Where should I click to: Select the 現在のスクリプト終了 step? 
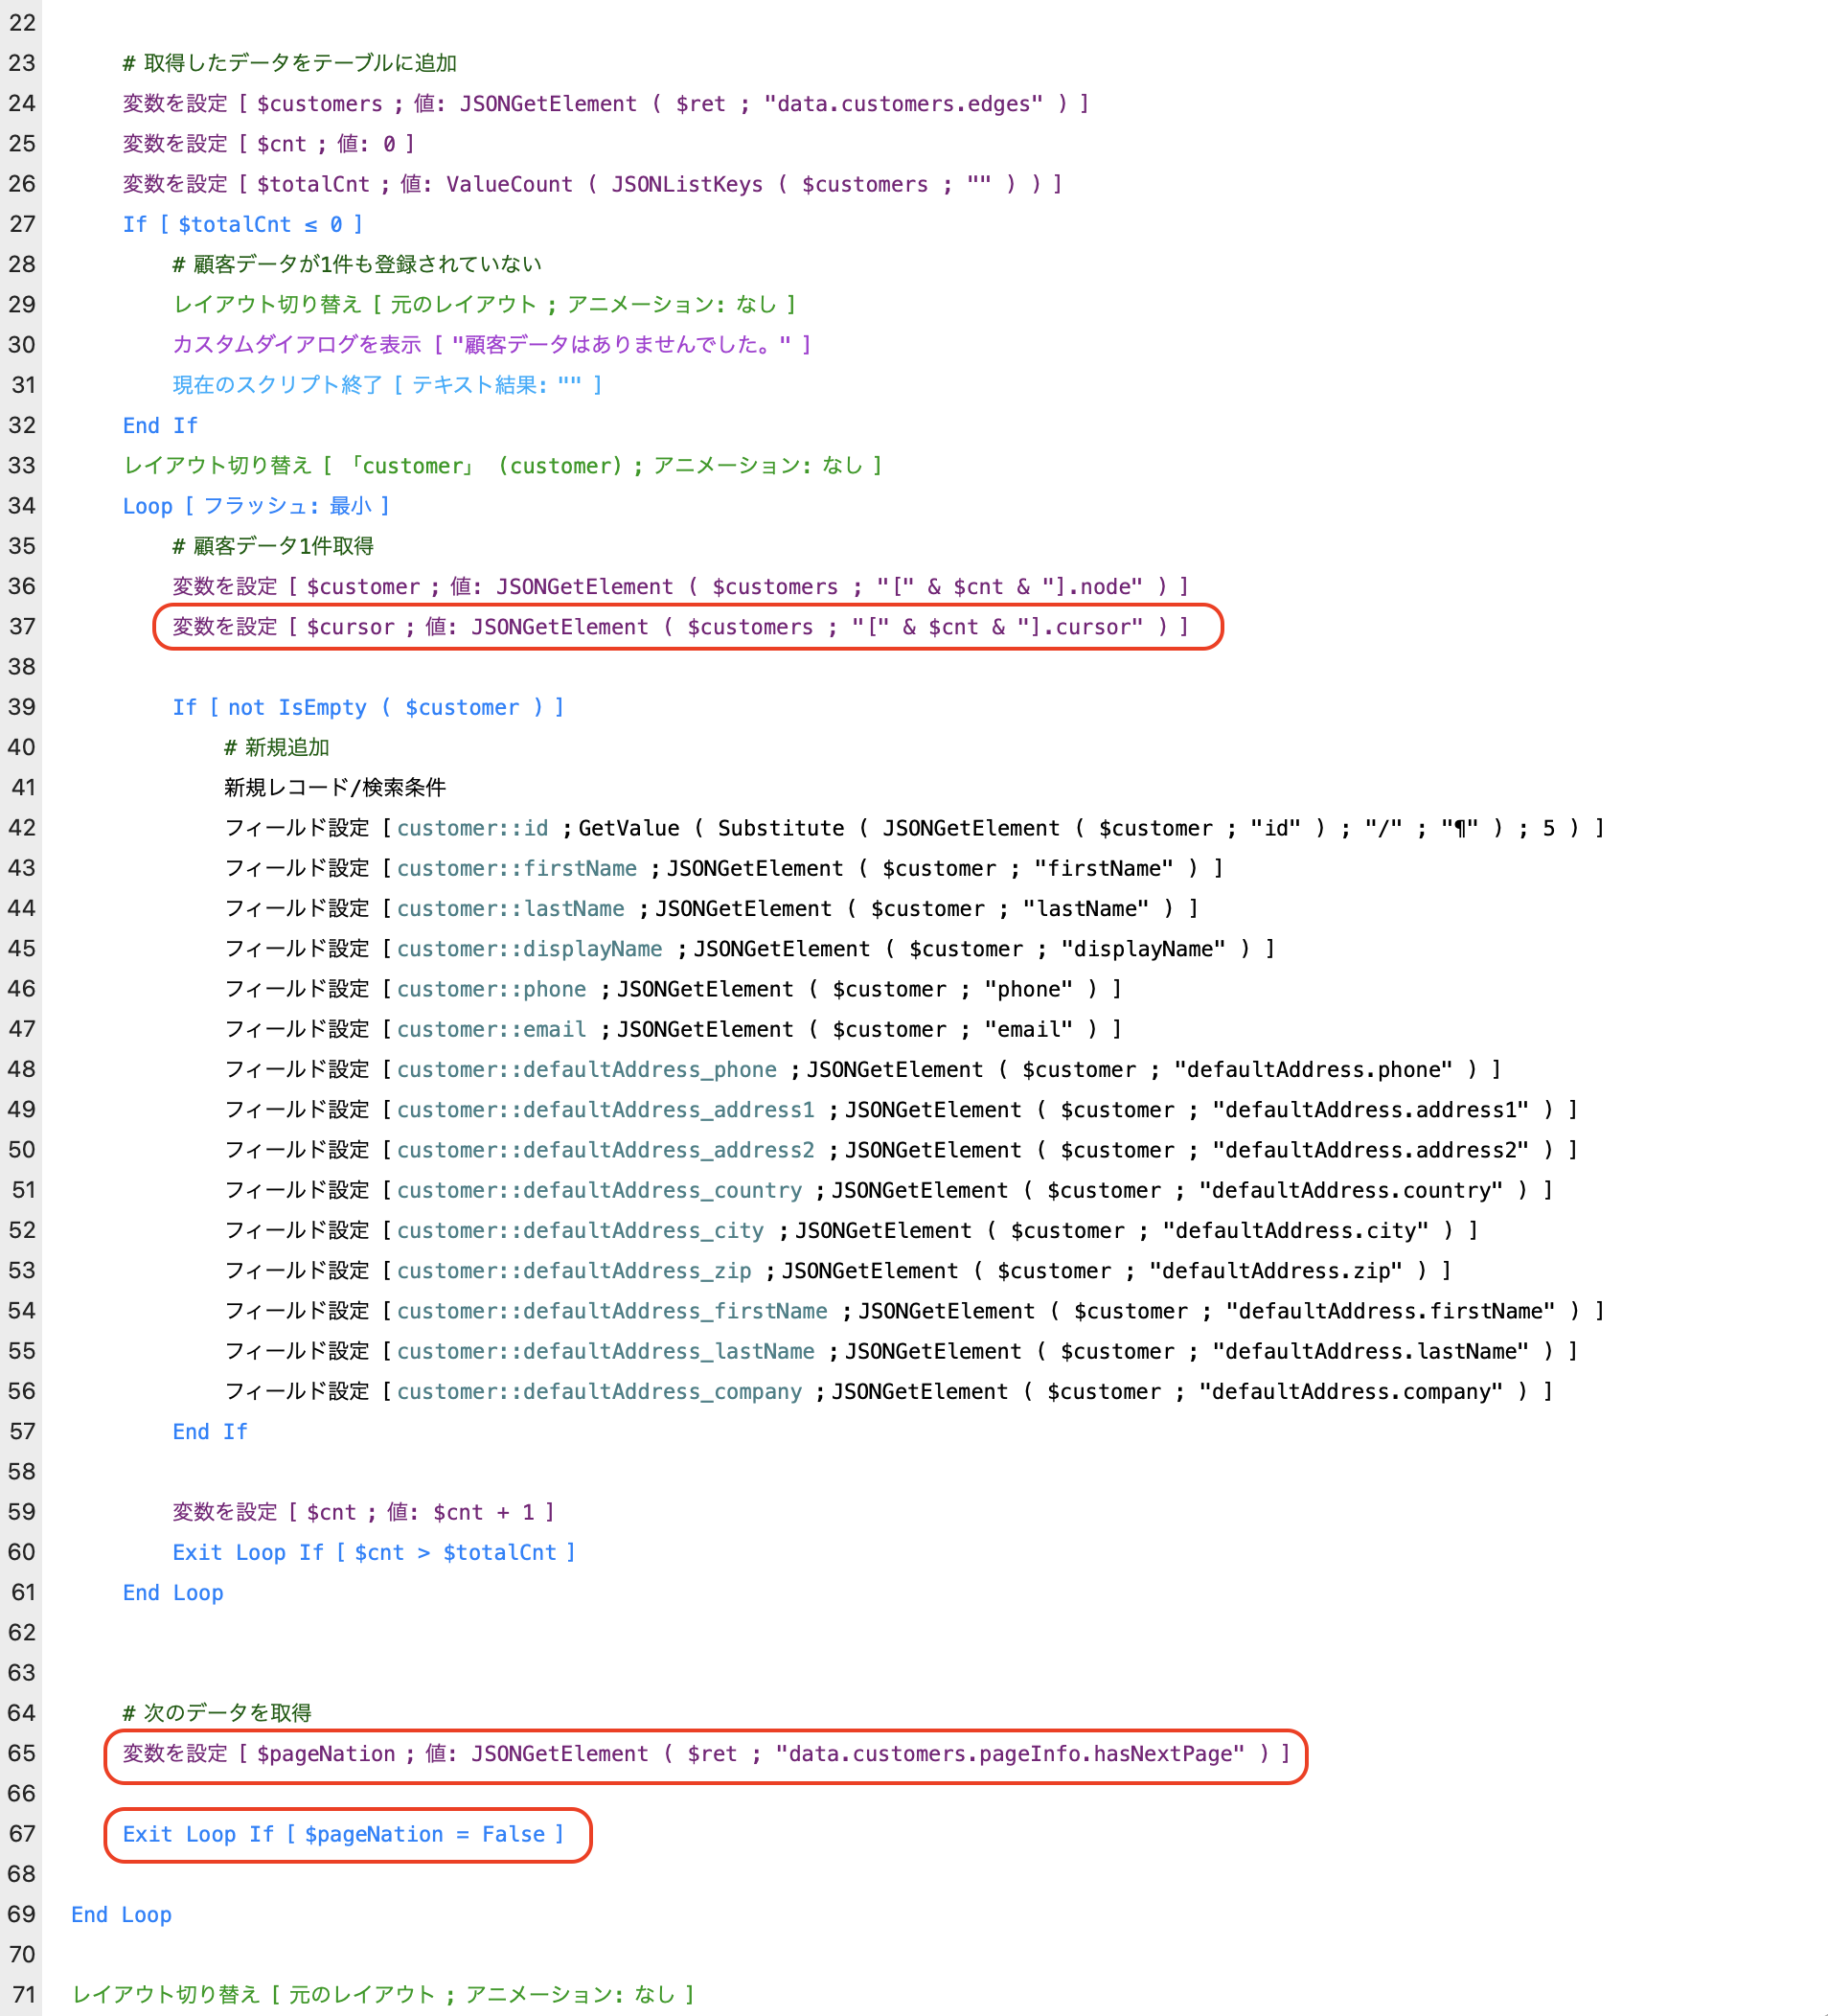pyautogui.click(x=388, y=385)
